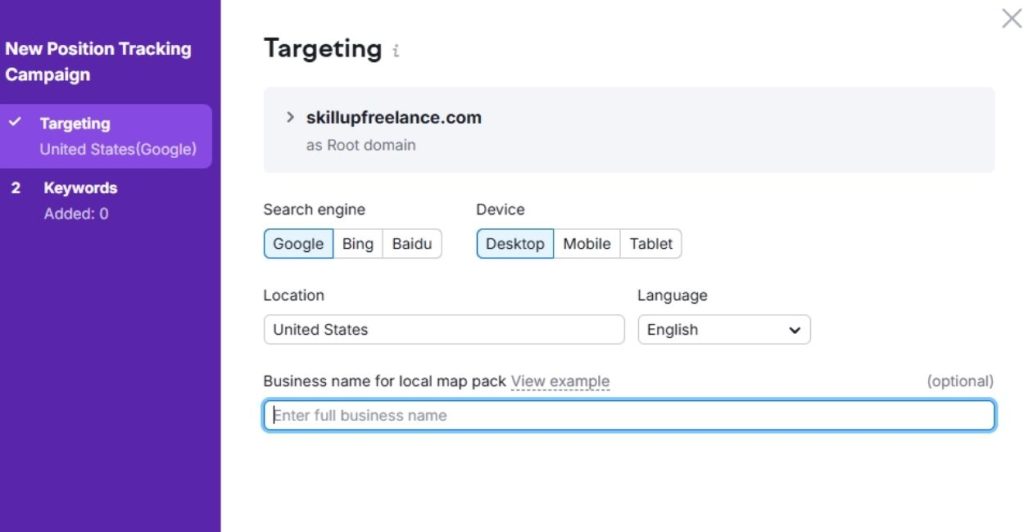The width and height of the screenshot is (1024, 532).
Task: Click the checkmark icon next to Targeting step
Action: point(15,122)
